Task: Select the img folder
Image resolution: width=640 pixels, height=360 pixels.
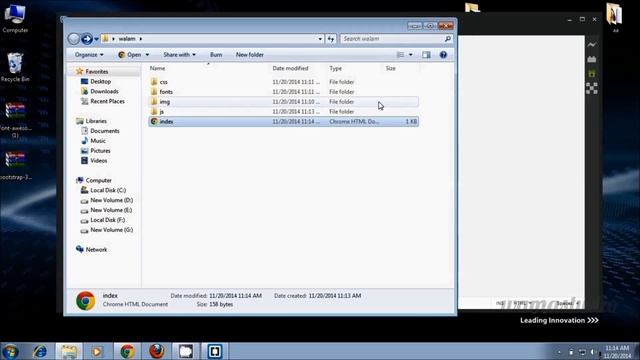Action: coord(284,102)
